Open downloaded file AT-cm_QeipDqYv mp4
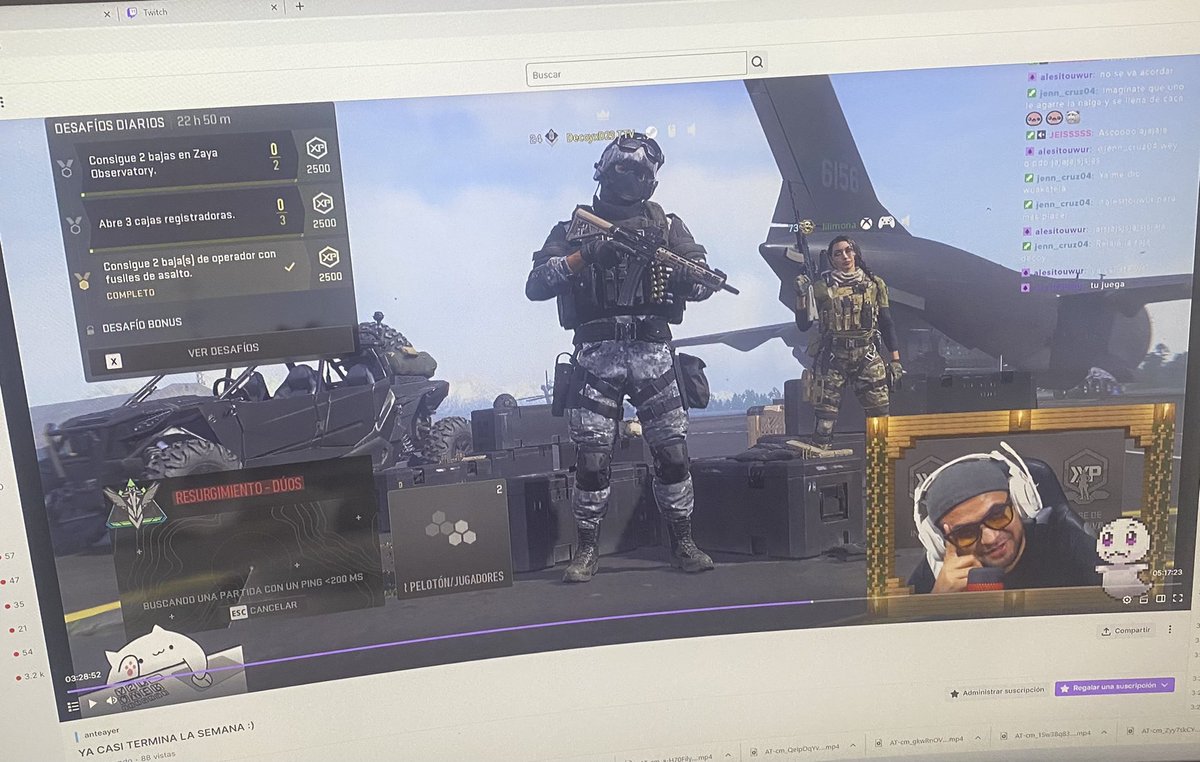The image size is (1200, 762). (x=798, y=747)
